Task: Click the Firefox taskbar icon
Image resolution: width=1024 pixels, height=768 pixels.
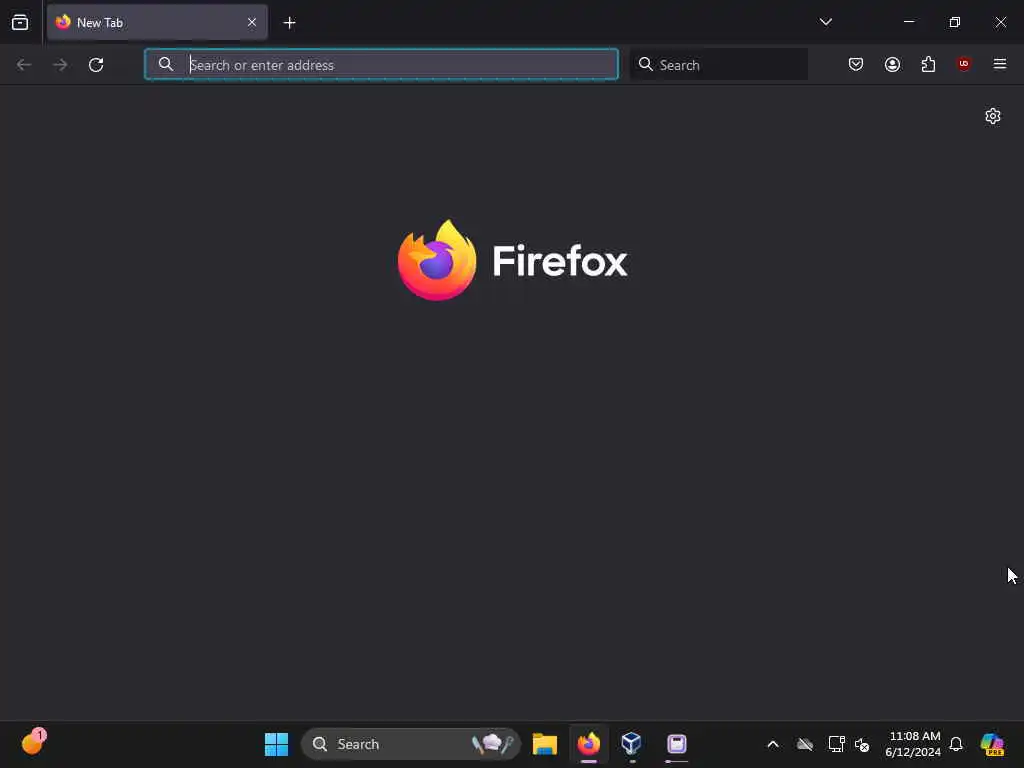Action: [x=588, y=744]
